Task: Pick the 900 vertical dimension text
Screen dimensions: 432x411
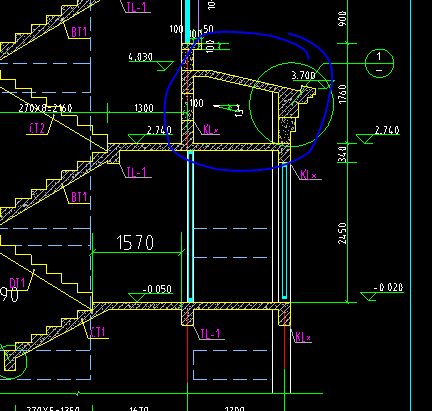Action: pos(342,19)
